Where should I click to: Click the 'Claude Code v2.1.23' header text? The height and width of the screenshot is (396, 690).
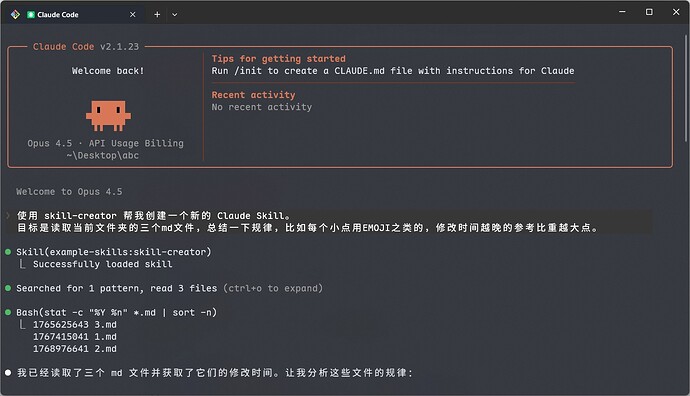(x=86, y=47)
